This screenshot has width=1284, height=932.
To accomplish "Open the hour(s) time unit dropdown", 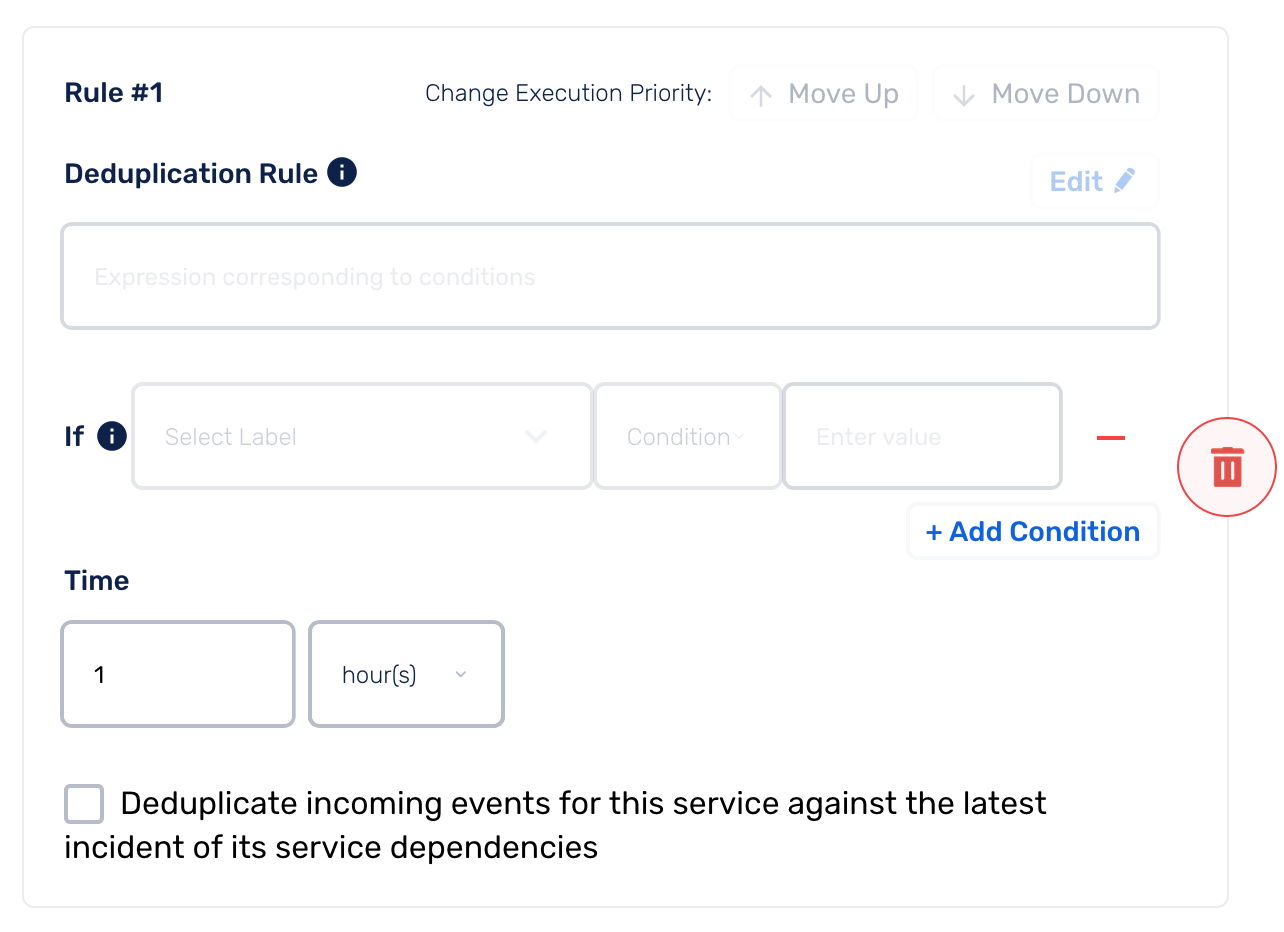I will (x=406, y=675).
